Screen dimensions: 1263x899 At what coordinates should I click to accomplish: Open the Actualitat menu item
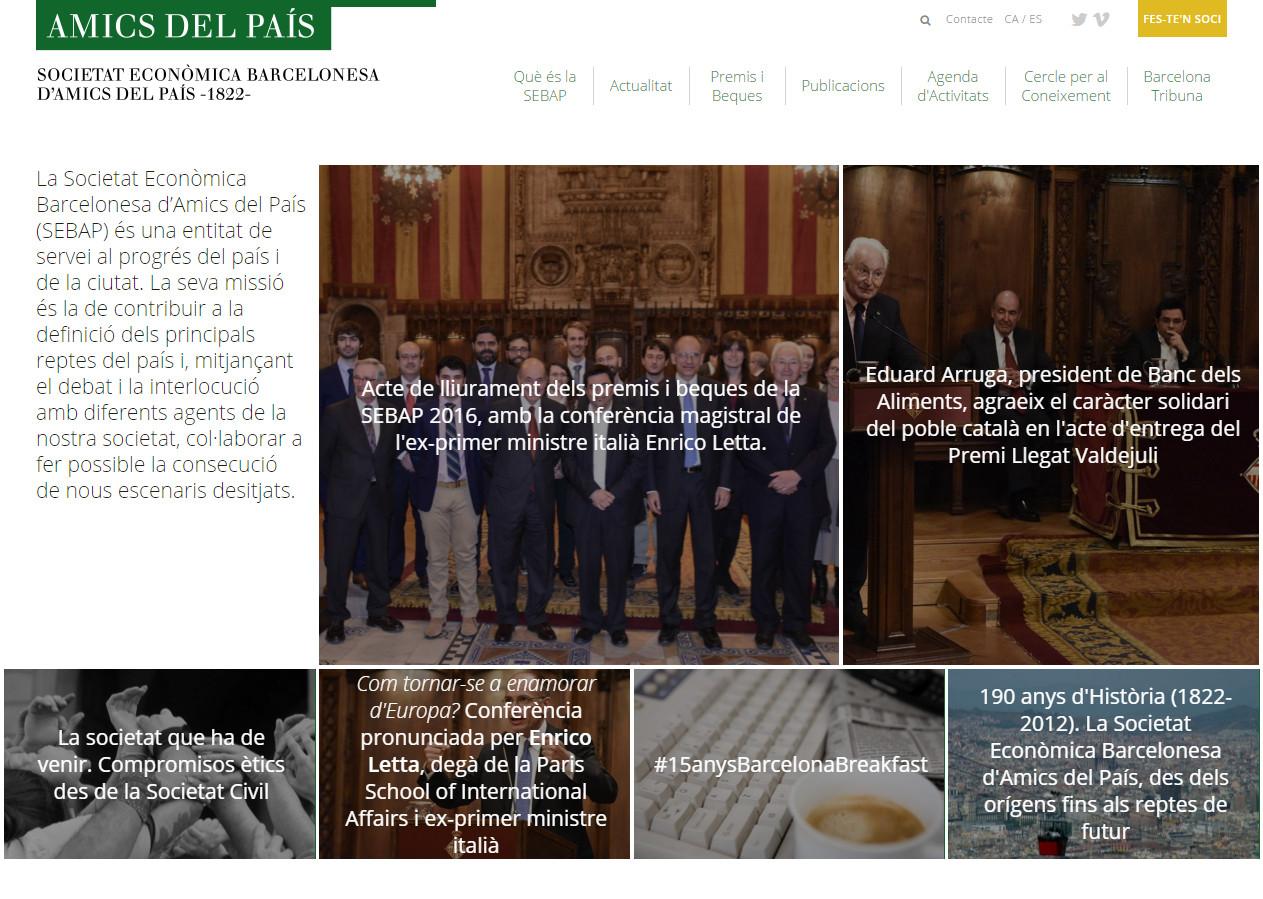pyautogui.click(x=640, y=86)
